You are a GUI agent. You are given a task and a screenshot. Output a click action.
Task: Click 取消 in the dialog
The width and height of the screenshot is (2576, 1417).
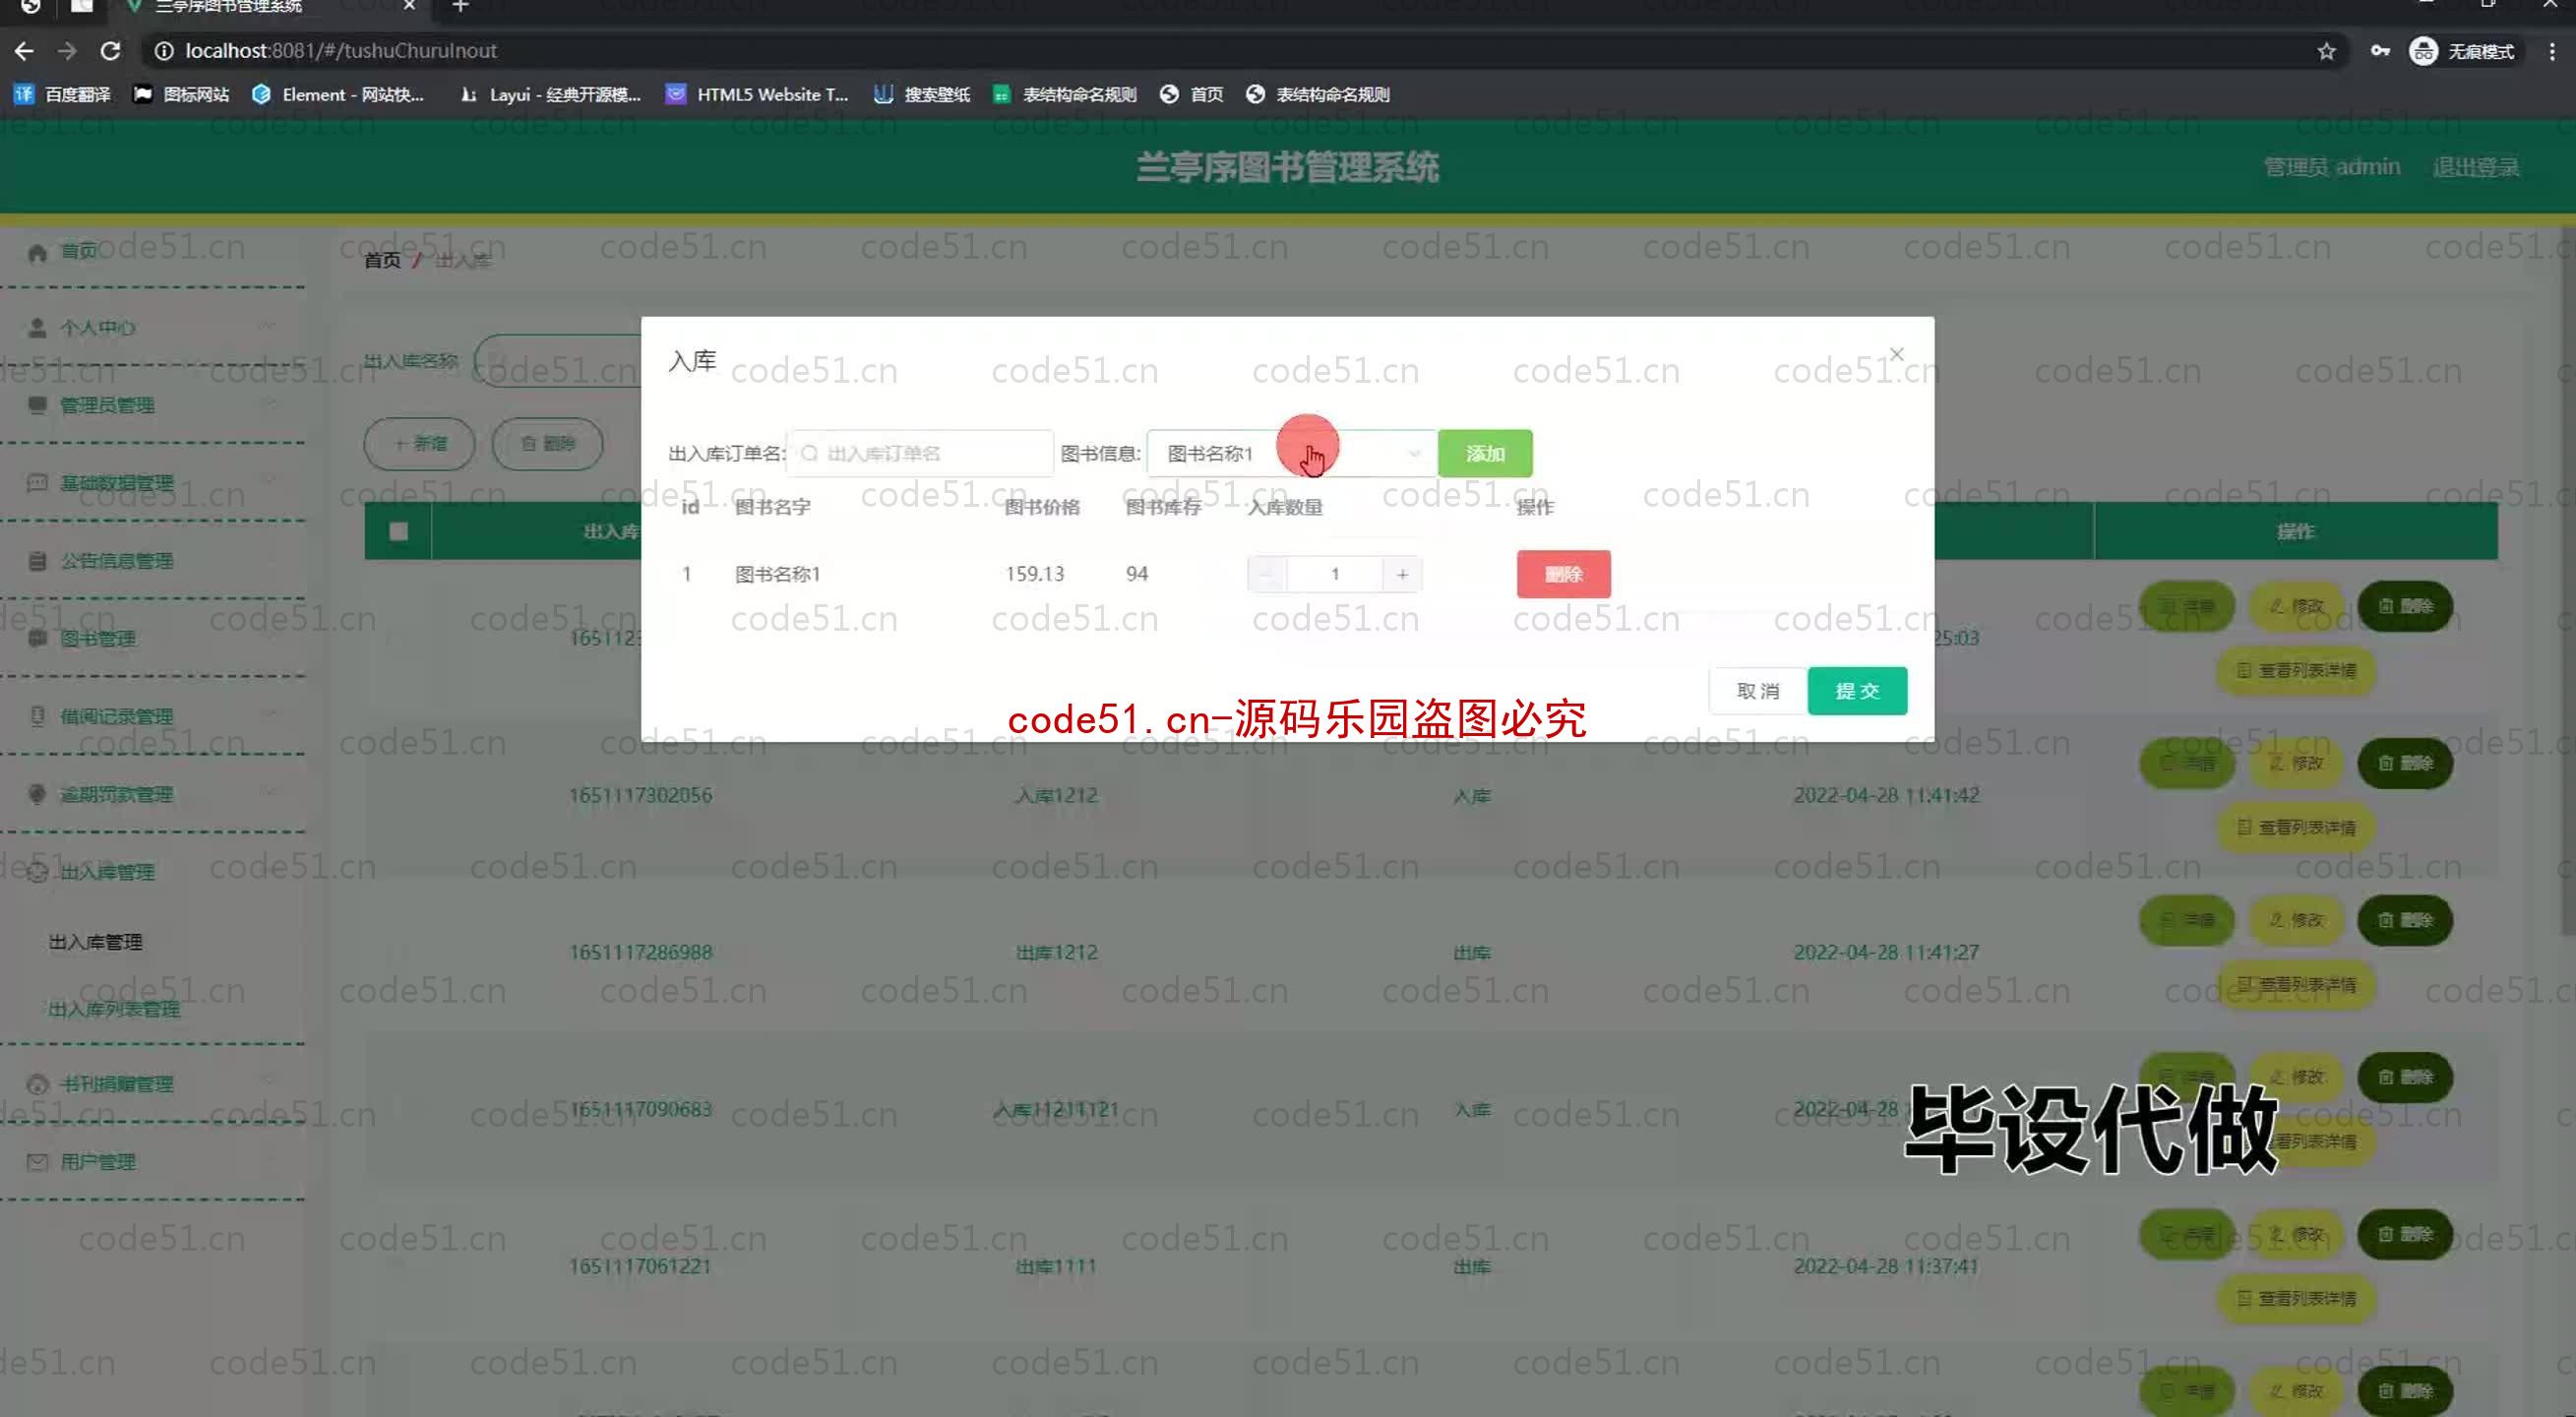click(1758, 691)
